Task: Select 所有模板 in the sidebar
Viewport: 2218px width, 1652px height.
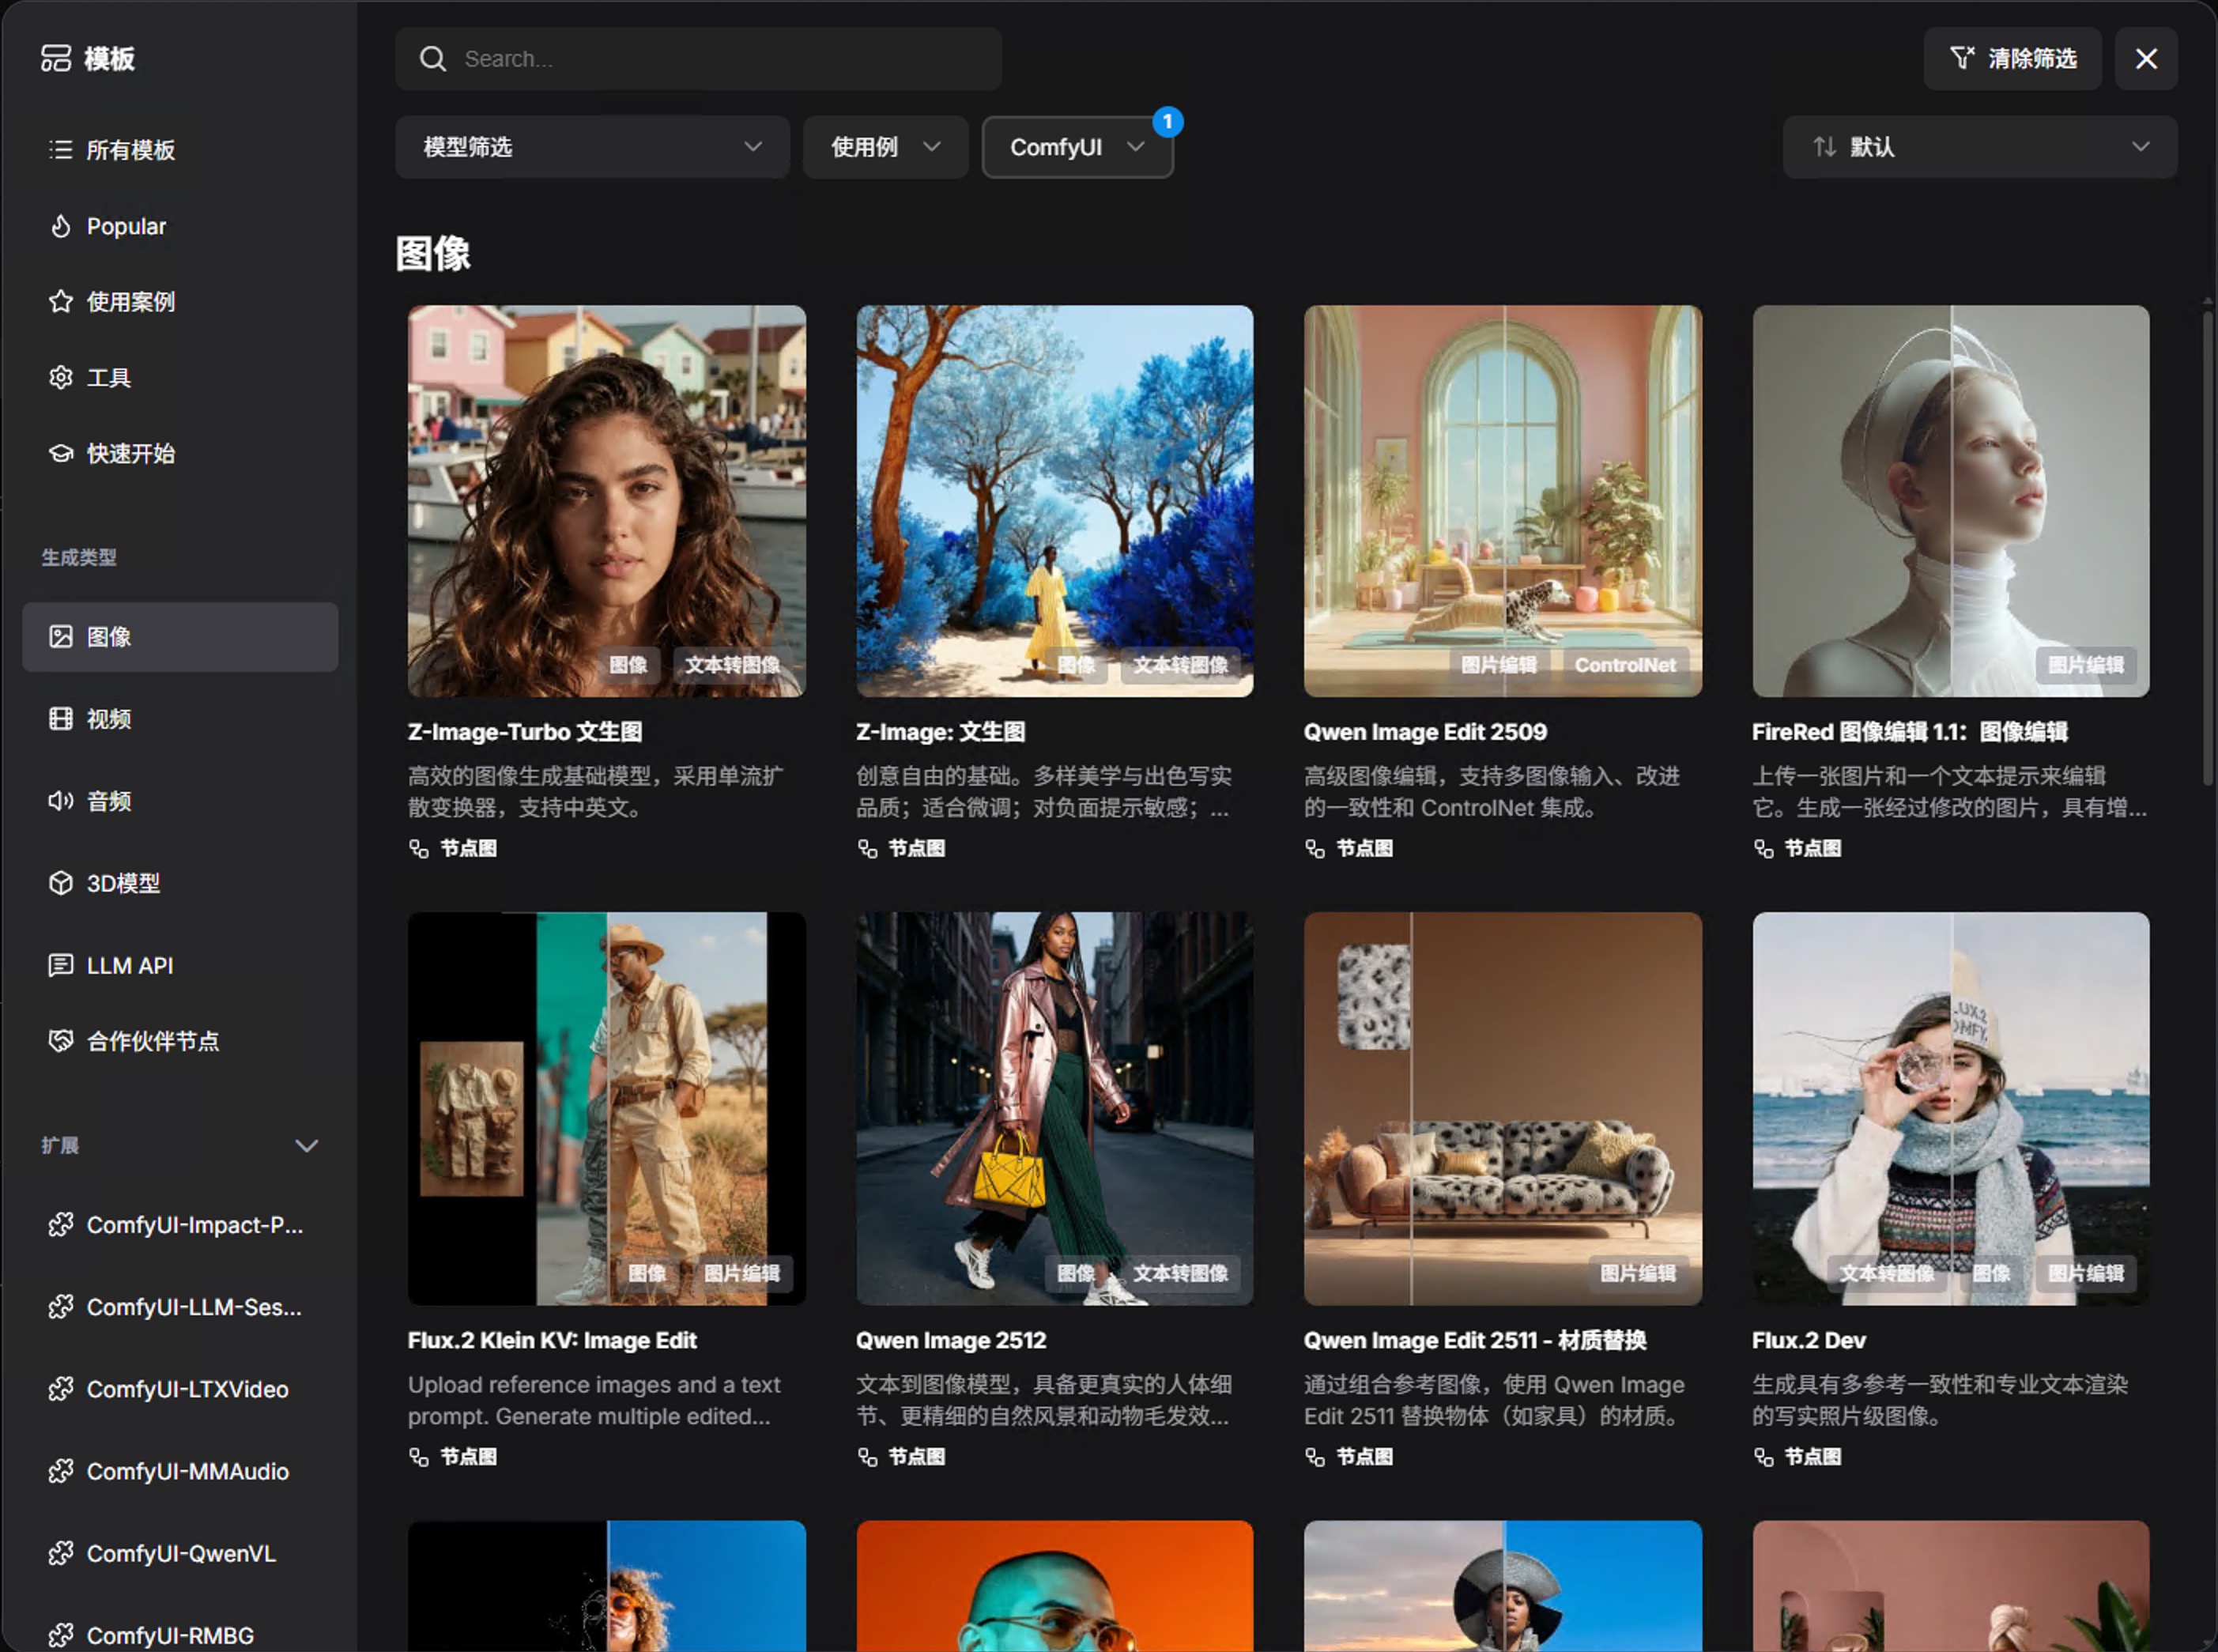Action: (130, 150)
